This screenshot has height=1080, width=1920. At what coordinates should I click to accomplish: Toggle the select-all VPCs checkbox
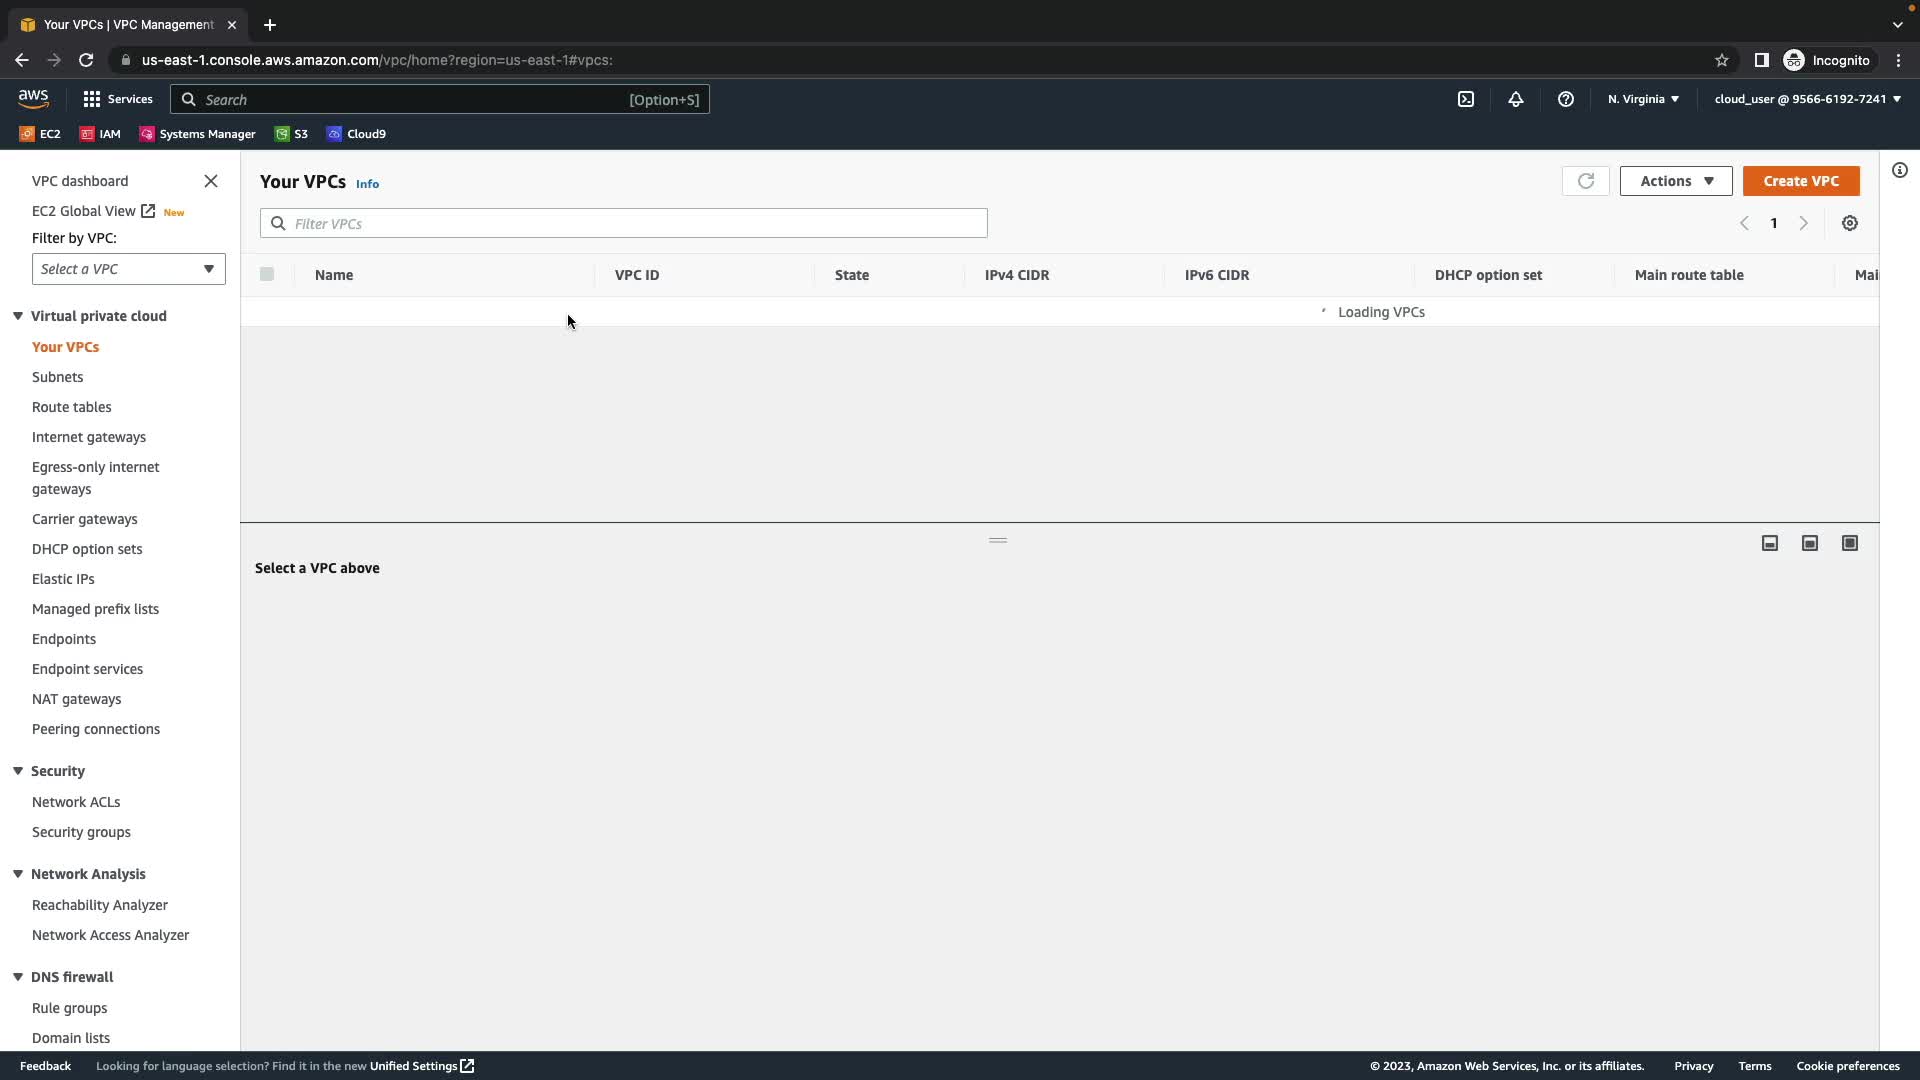[267, 274]
